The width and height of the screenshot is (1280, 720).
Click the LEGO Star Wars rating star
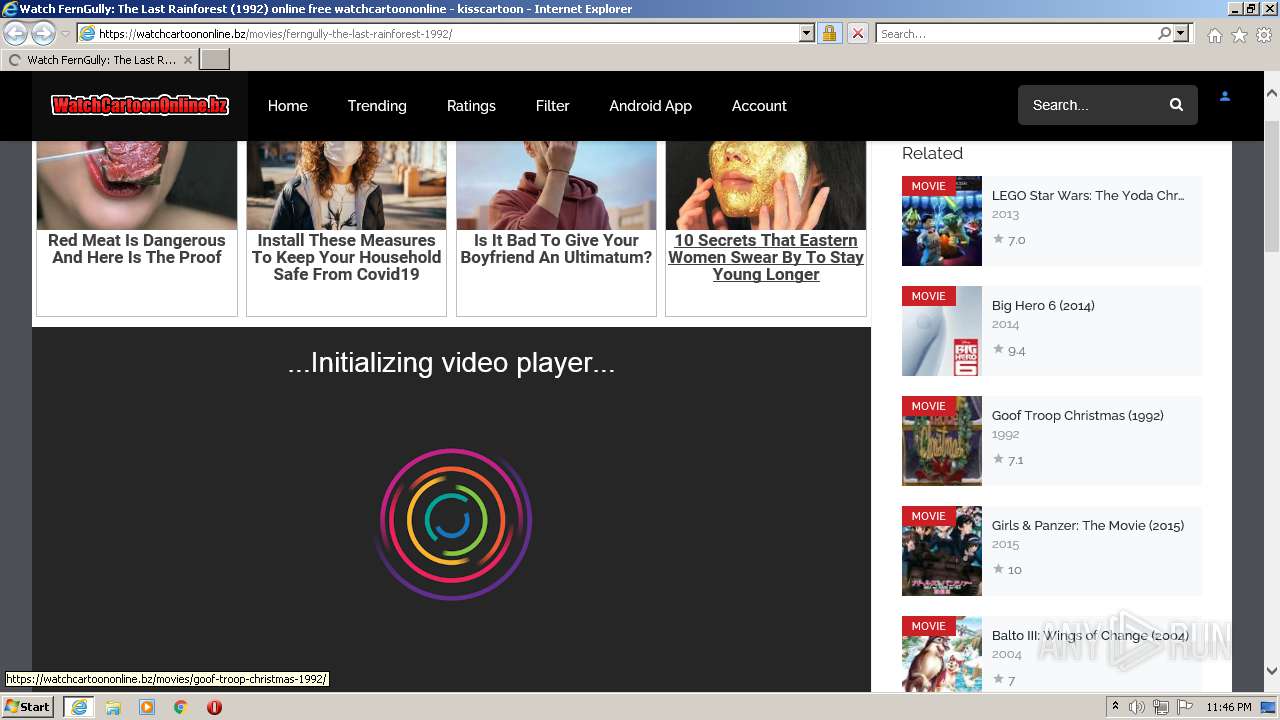[x=998, y=239]
